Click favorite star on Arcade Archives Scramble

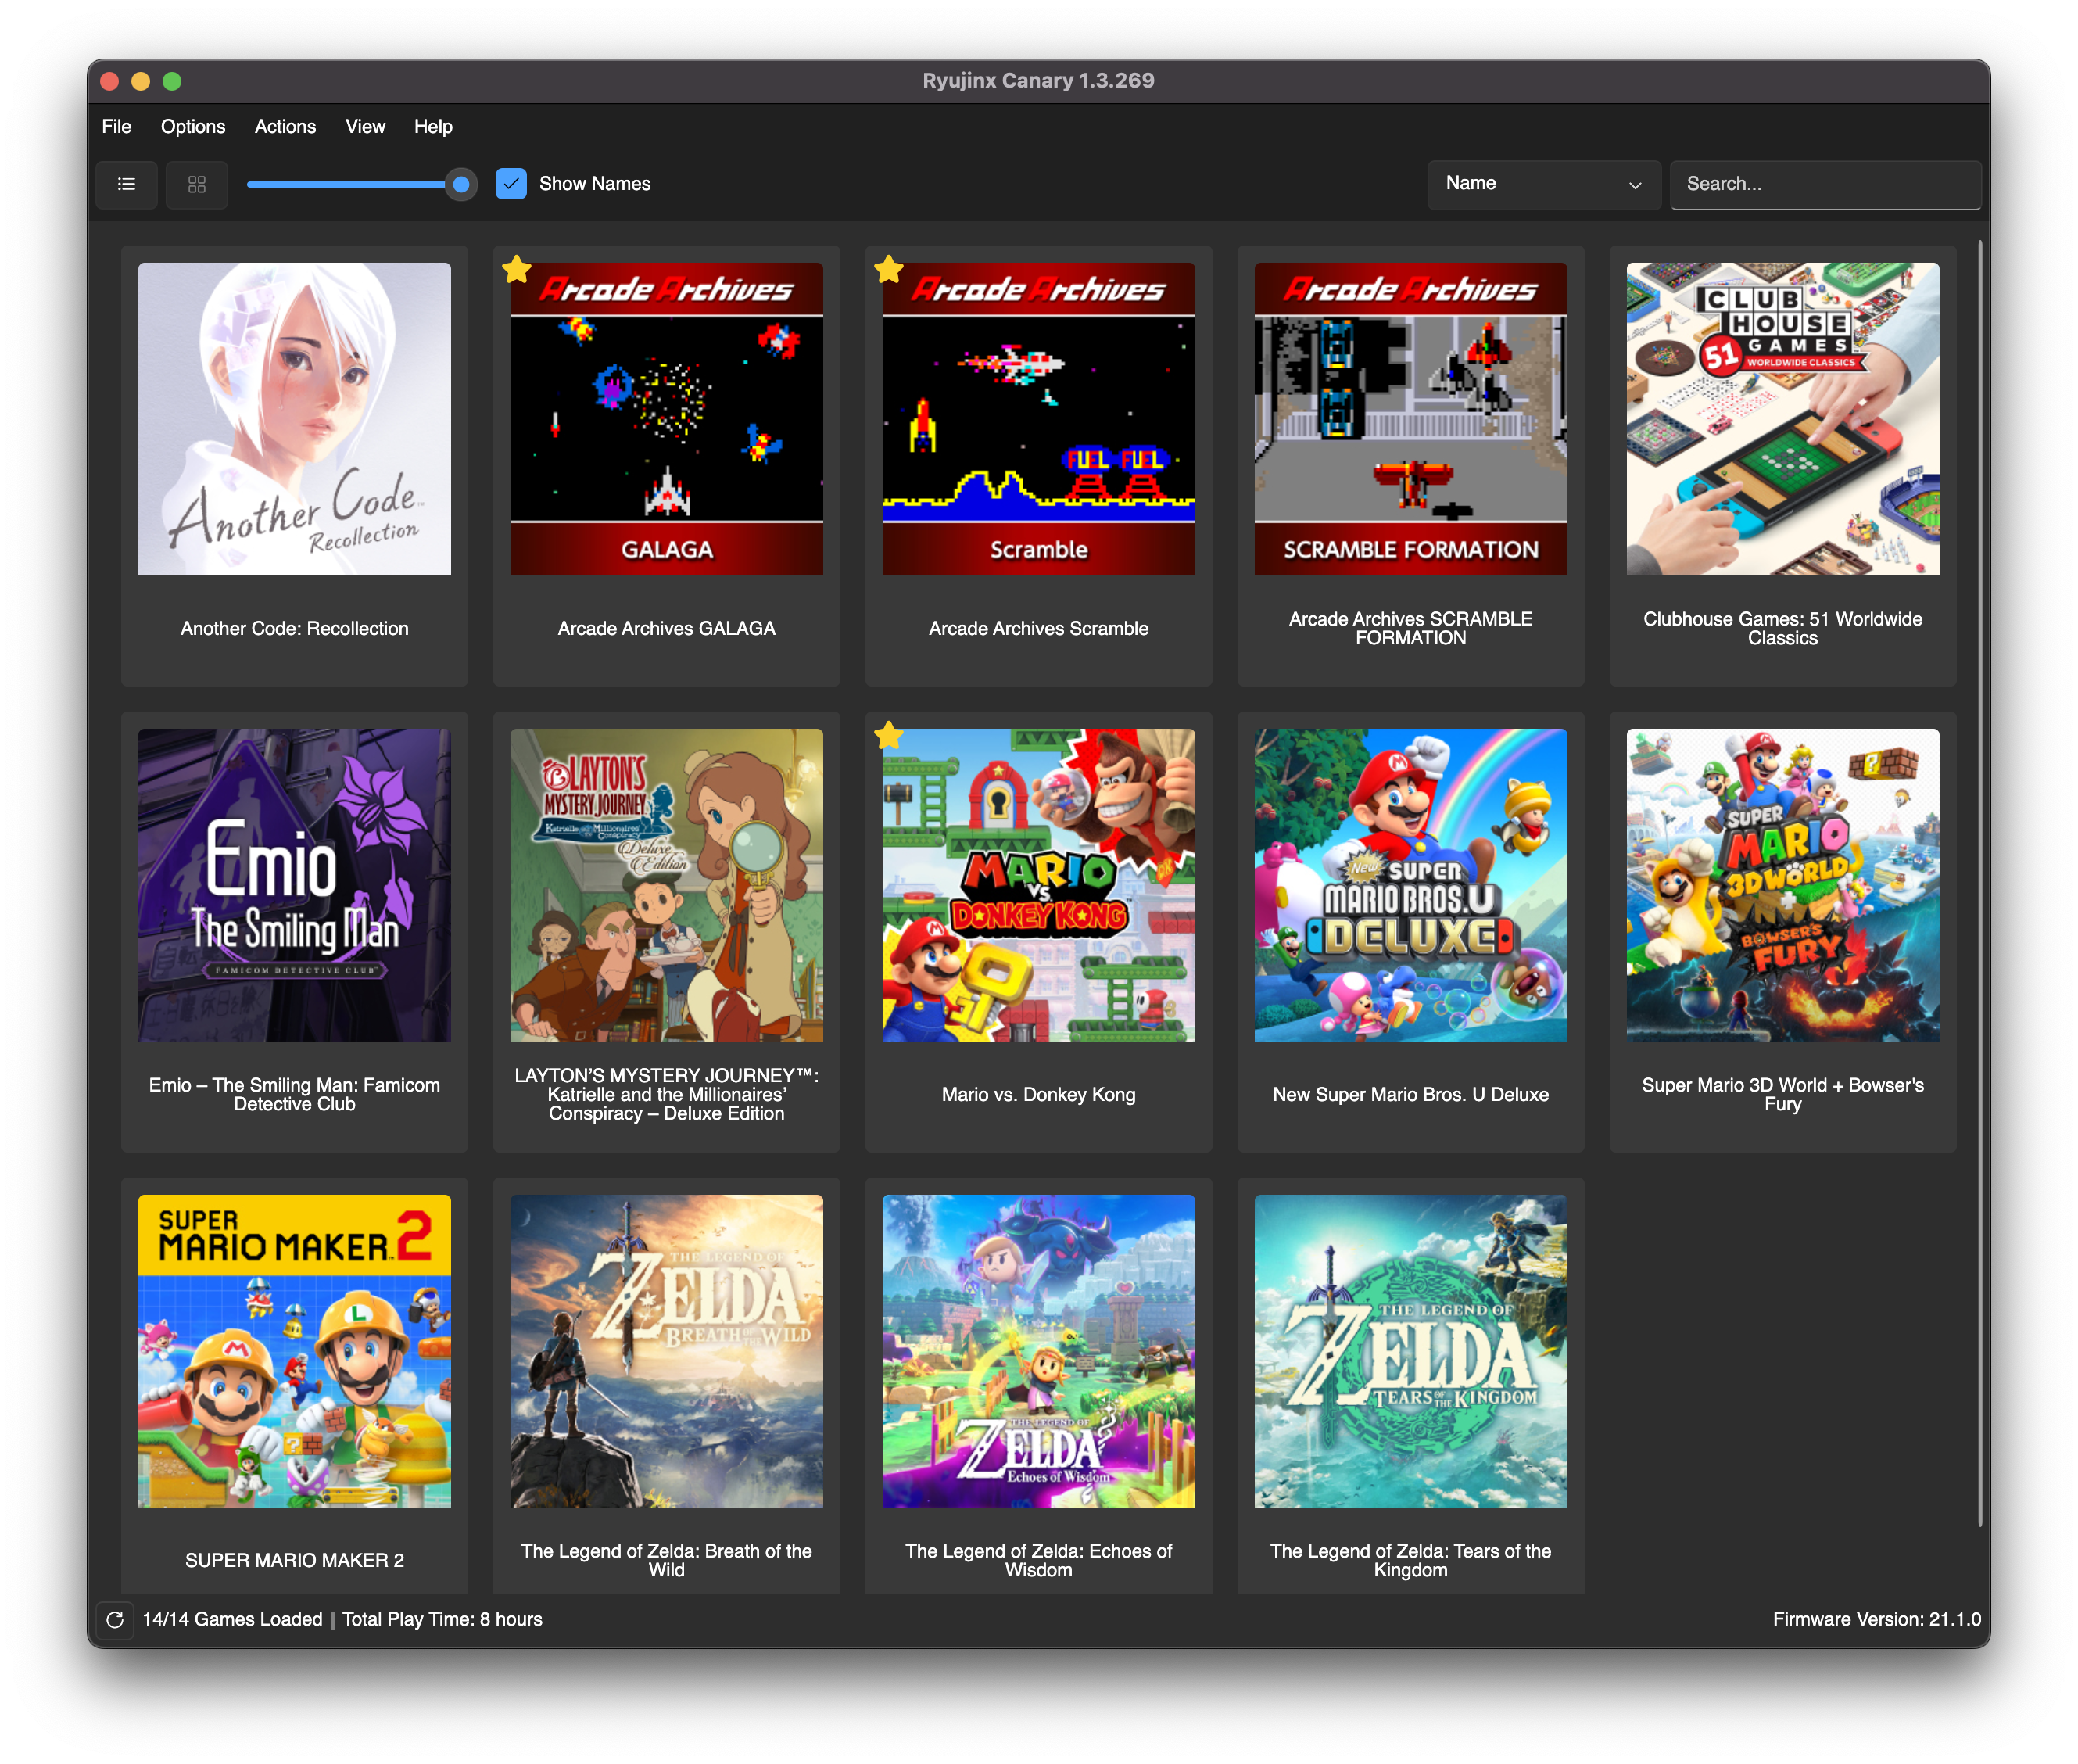tap(888, 269)
